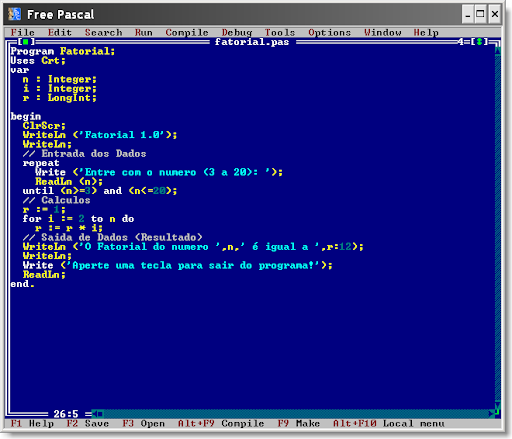Open the Debug menu
Image resolution: width=512 pixels, height=439 pixels.
coord(237,33)
